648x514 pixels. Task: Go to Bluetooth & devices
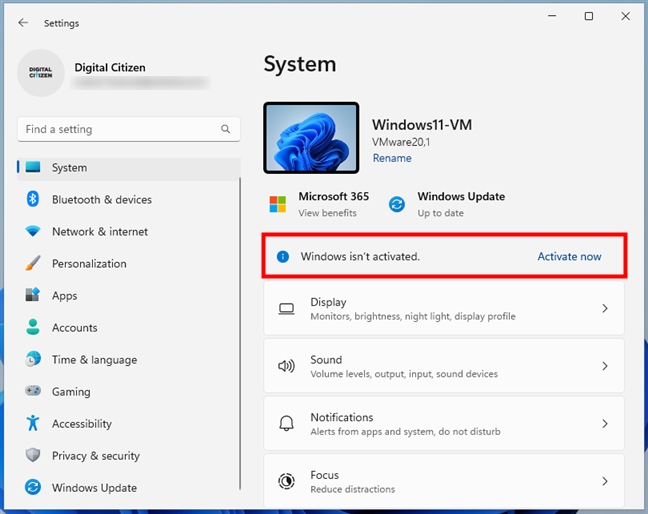coord(128,200)
